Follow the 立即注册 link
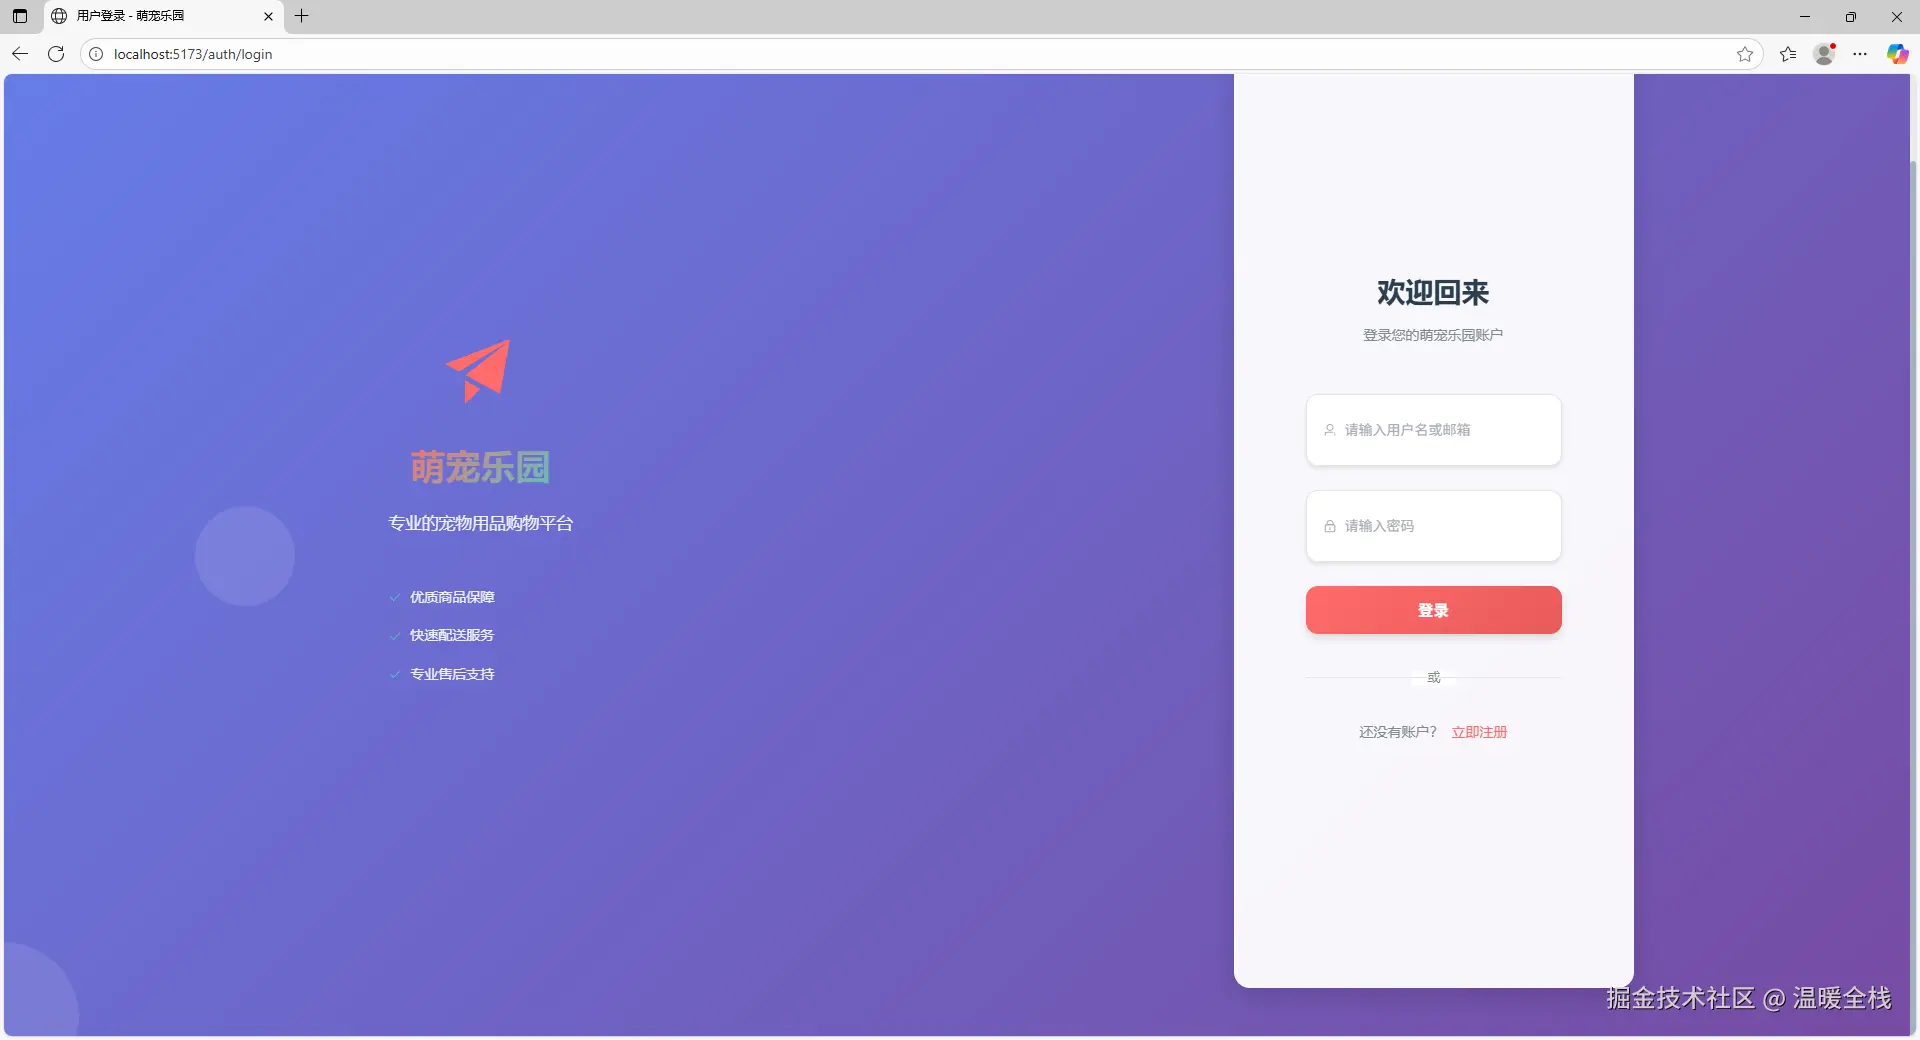1920x1040 pixels. click(x=1479, y=732)
